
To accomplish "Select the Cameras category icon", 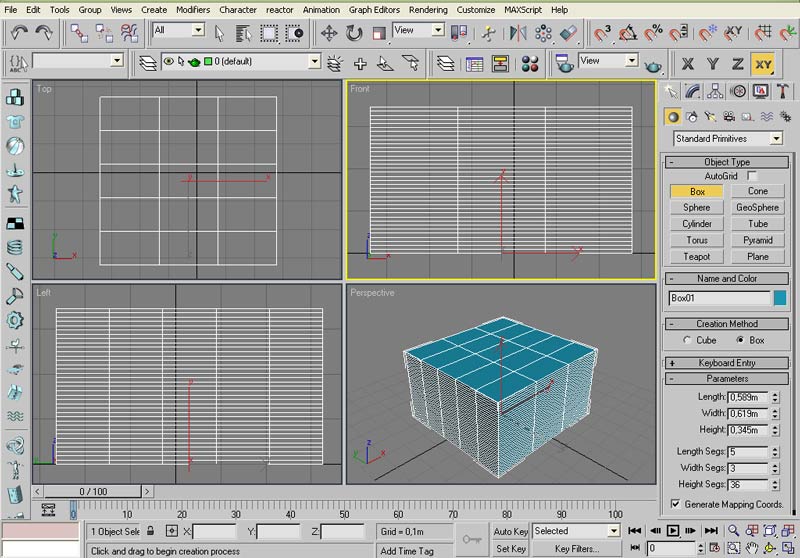I will coord(729,117).
